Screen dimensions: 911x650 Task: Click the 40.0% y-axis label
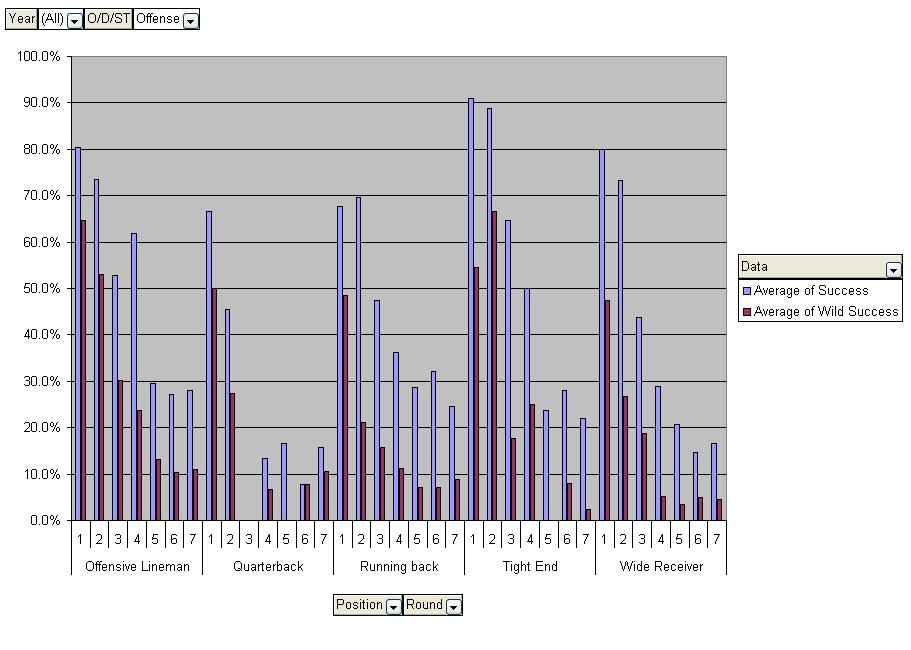tap(42, 335)
